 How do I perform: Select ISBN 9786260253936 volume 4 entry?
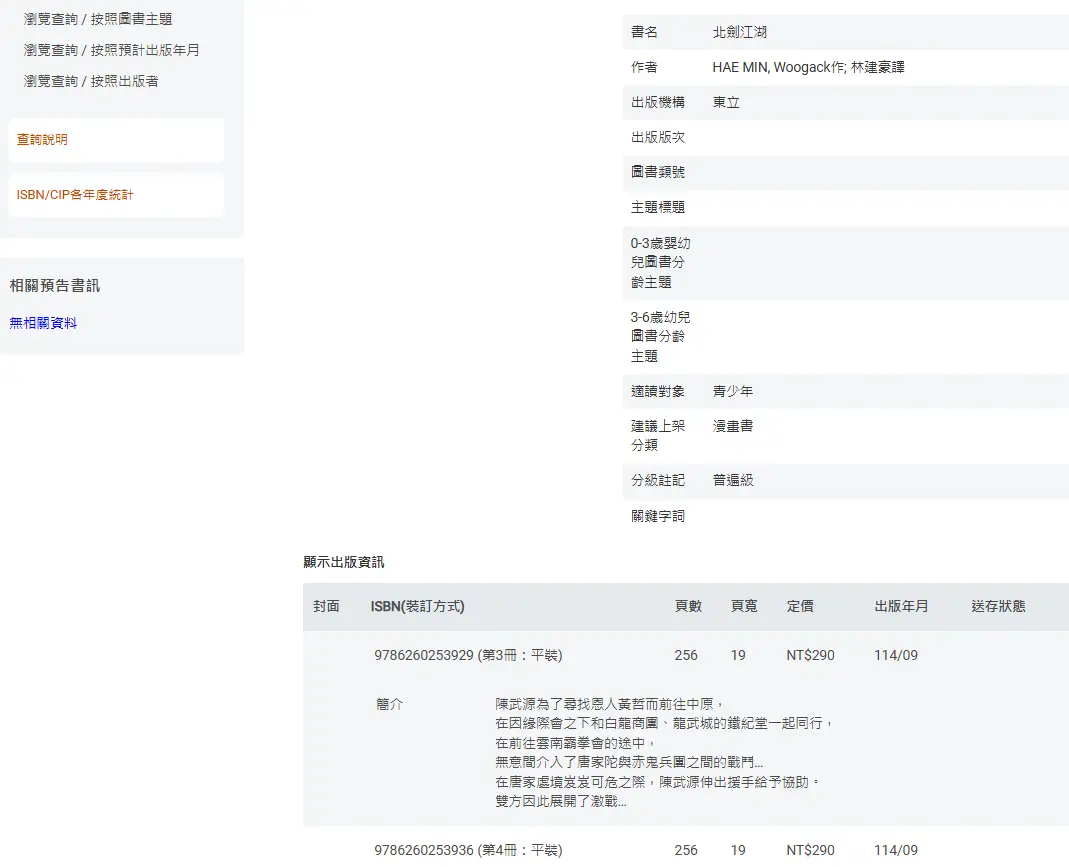pos(468,850)
